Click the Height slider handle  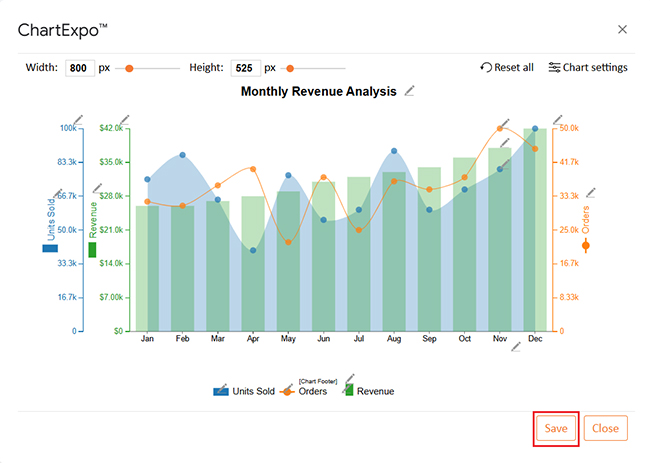pos(290,68)
